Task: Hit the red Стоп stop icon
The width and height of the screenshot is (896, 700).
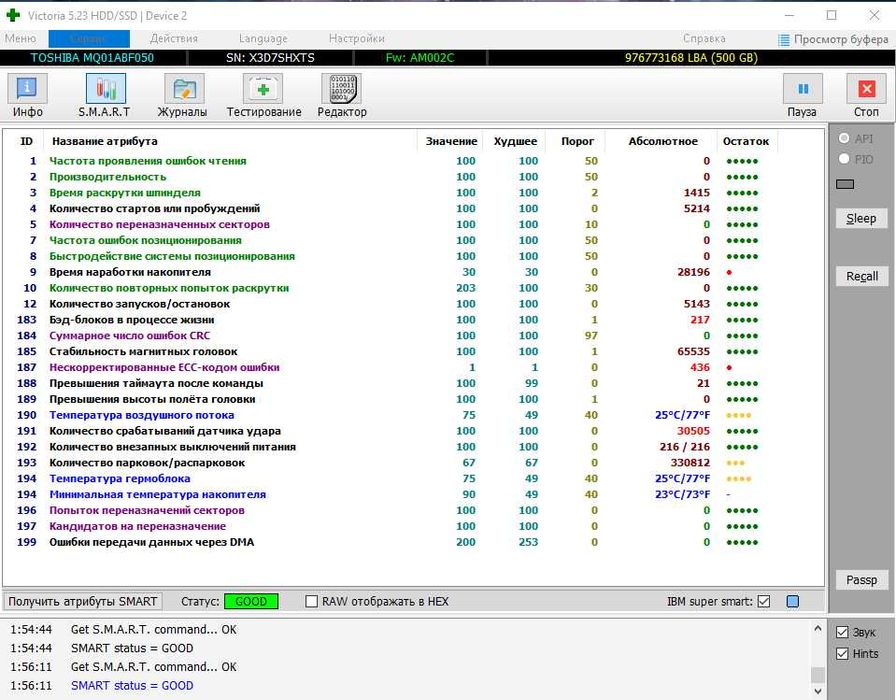Action: pyautogui.click(x=866, y=96)
